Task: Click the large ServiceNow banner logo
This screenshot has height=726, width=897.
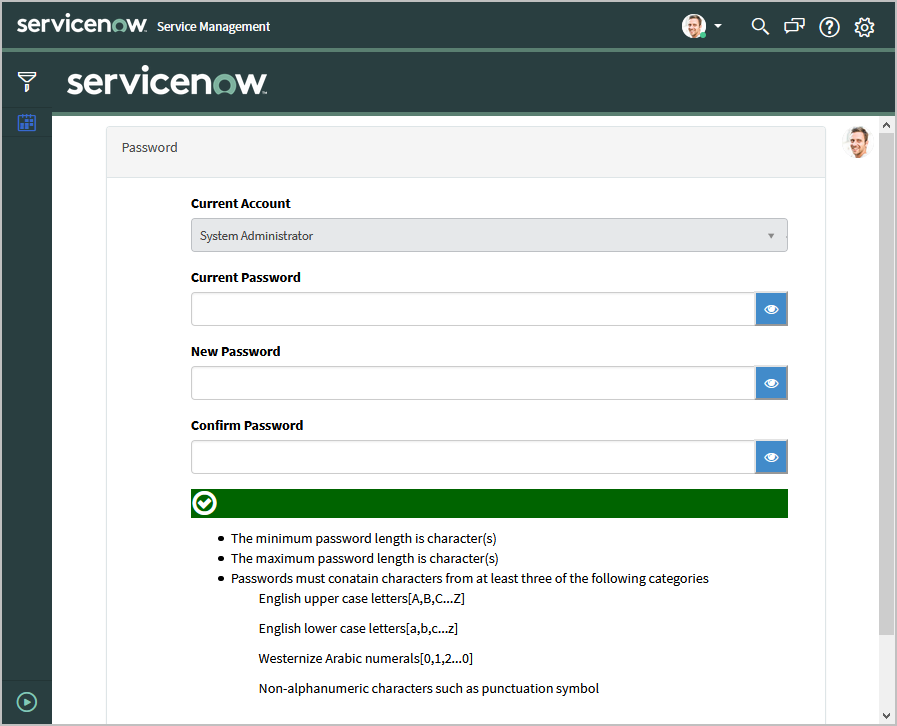Action: pos(167,82)
